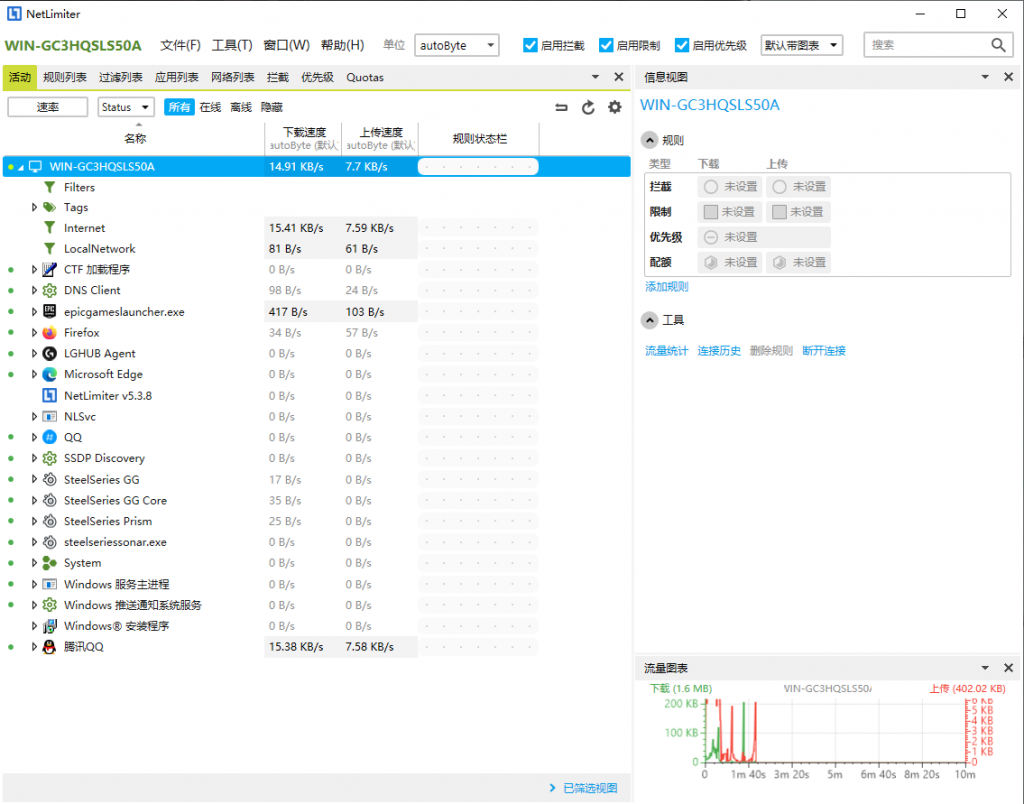Screen dimensions: 1024x804
Task: Uncheck 启用限制 in the top bar
Action: tap(606, 45)
